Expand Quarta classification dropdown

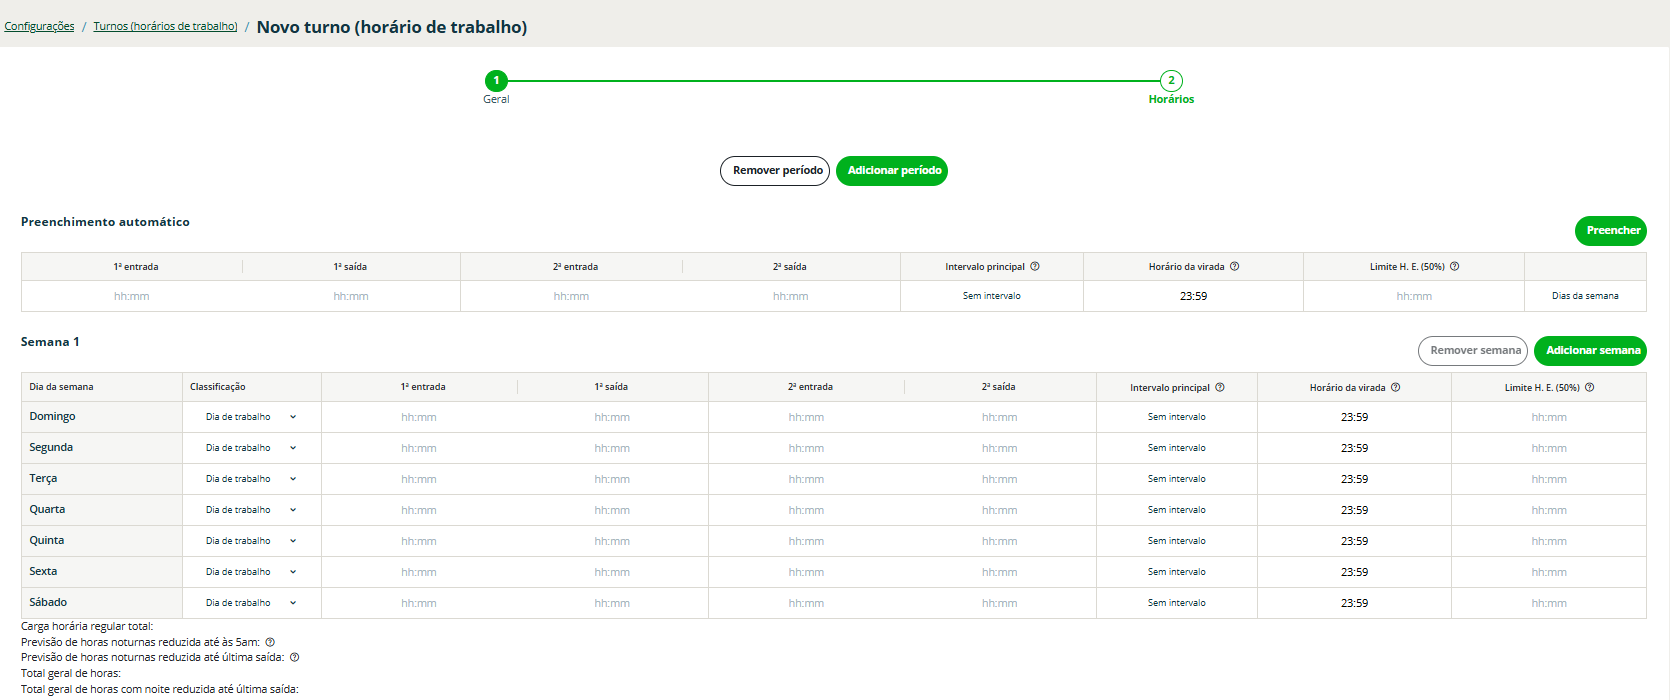251,510
